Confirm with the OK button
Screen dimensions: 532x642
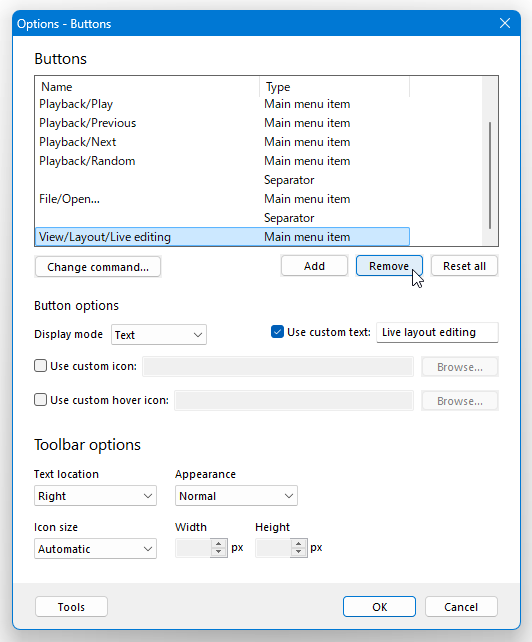(x=380, y=607)
